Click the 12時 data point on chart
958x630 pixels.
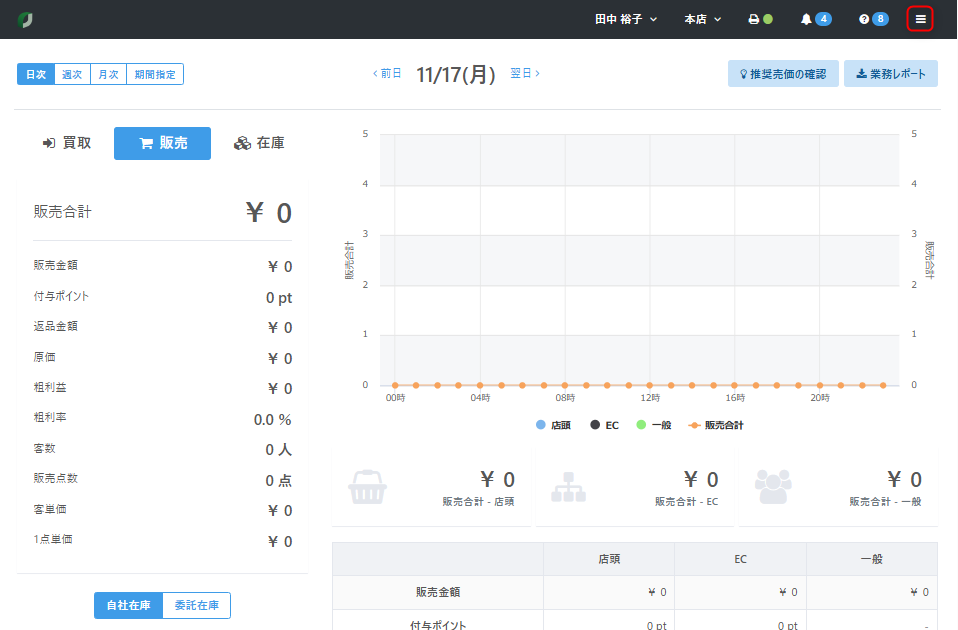pos(649,386)
